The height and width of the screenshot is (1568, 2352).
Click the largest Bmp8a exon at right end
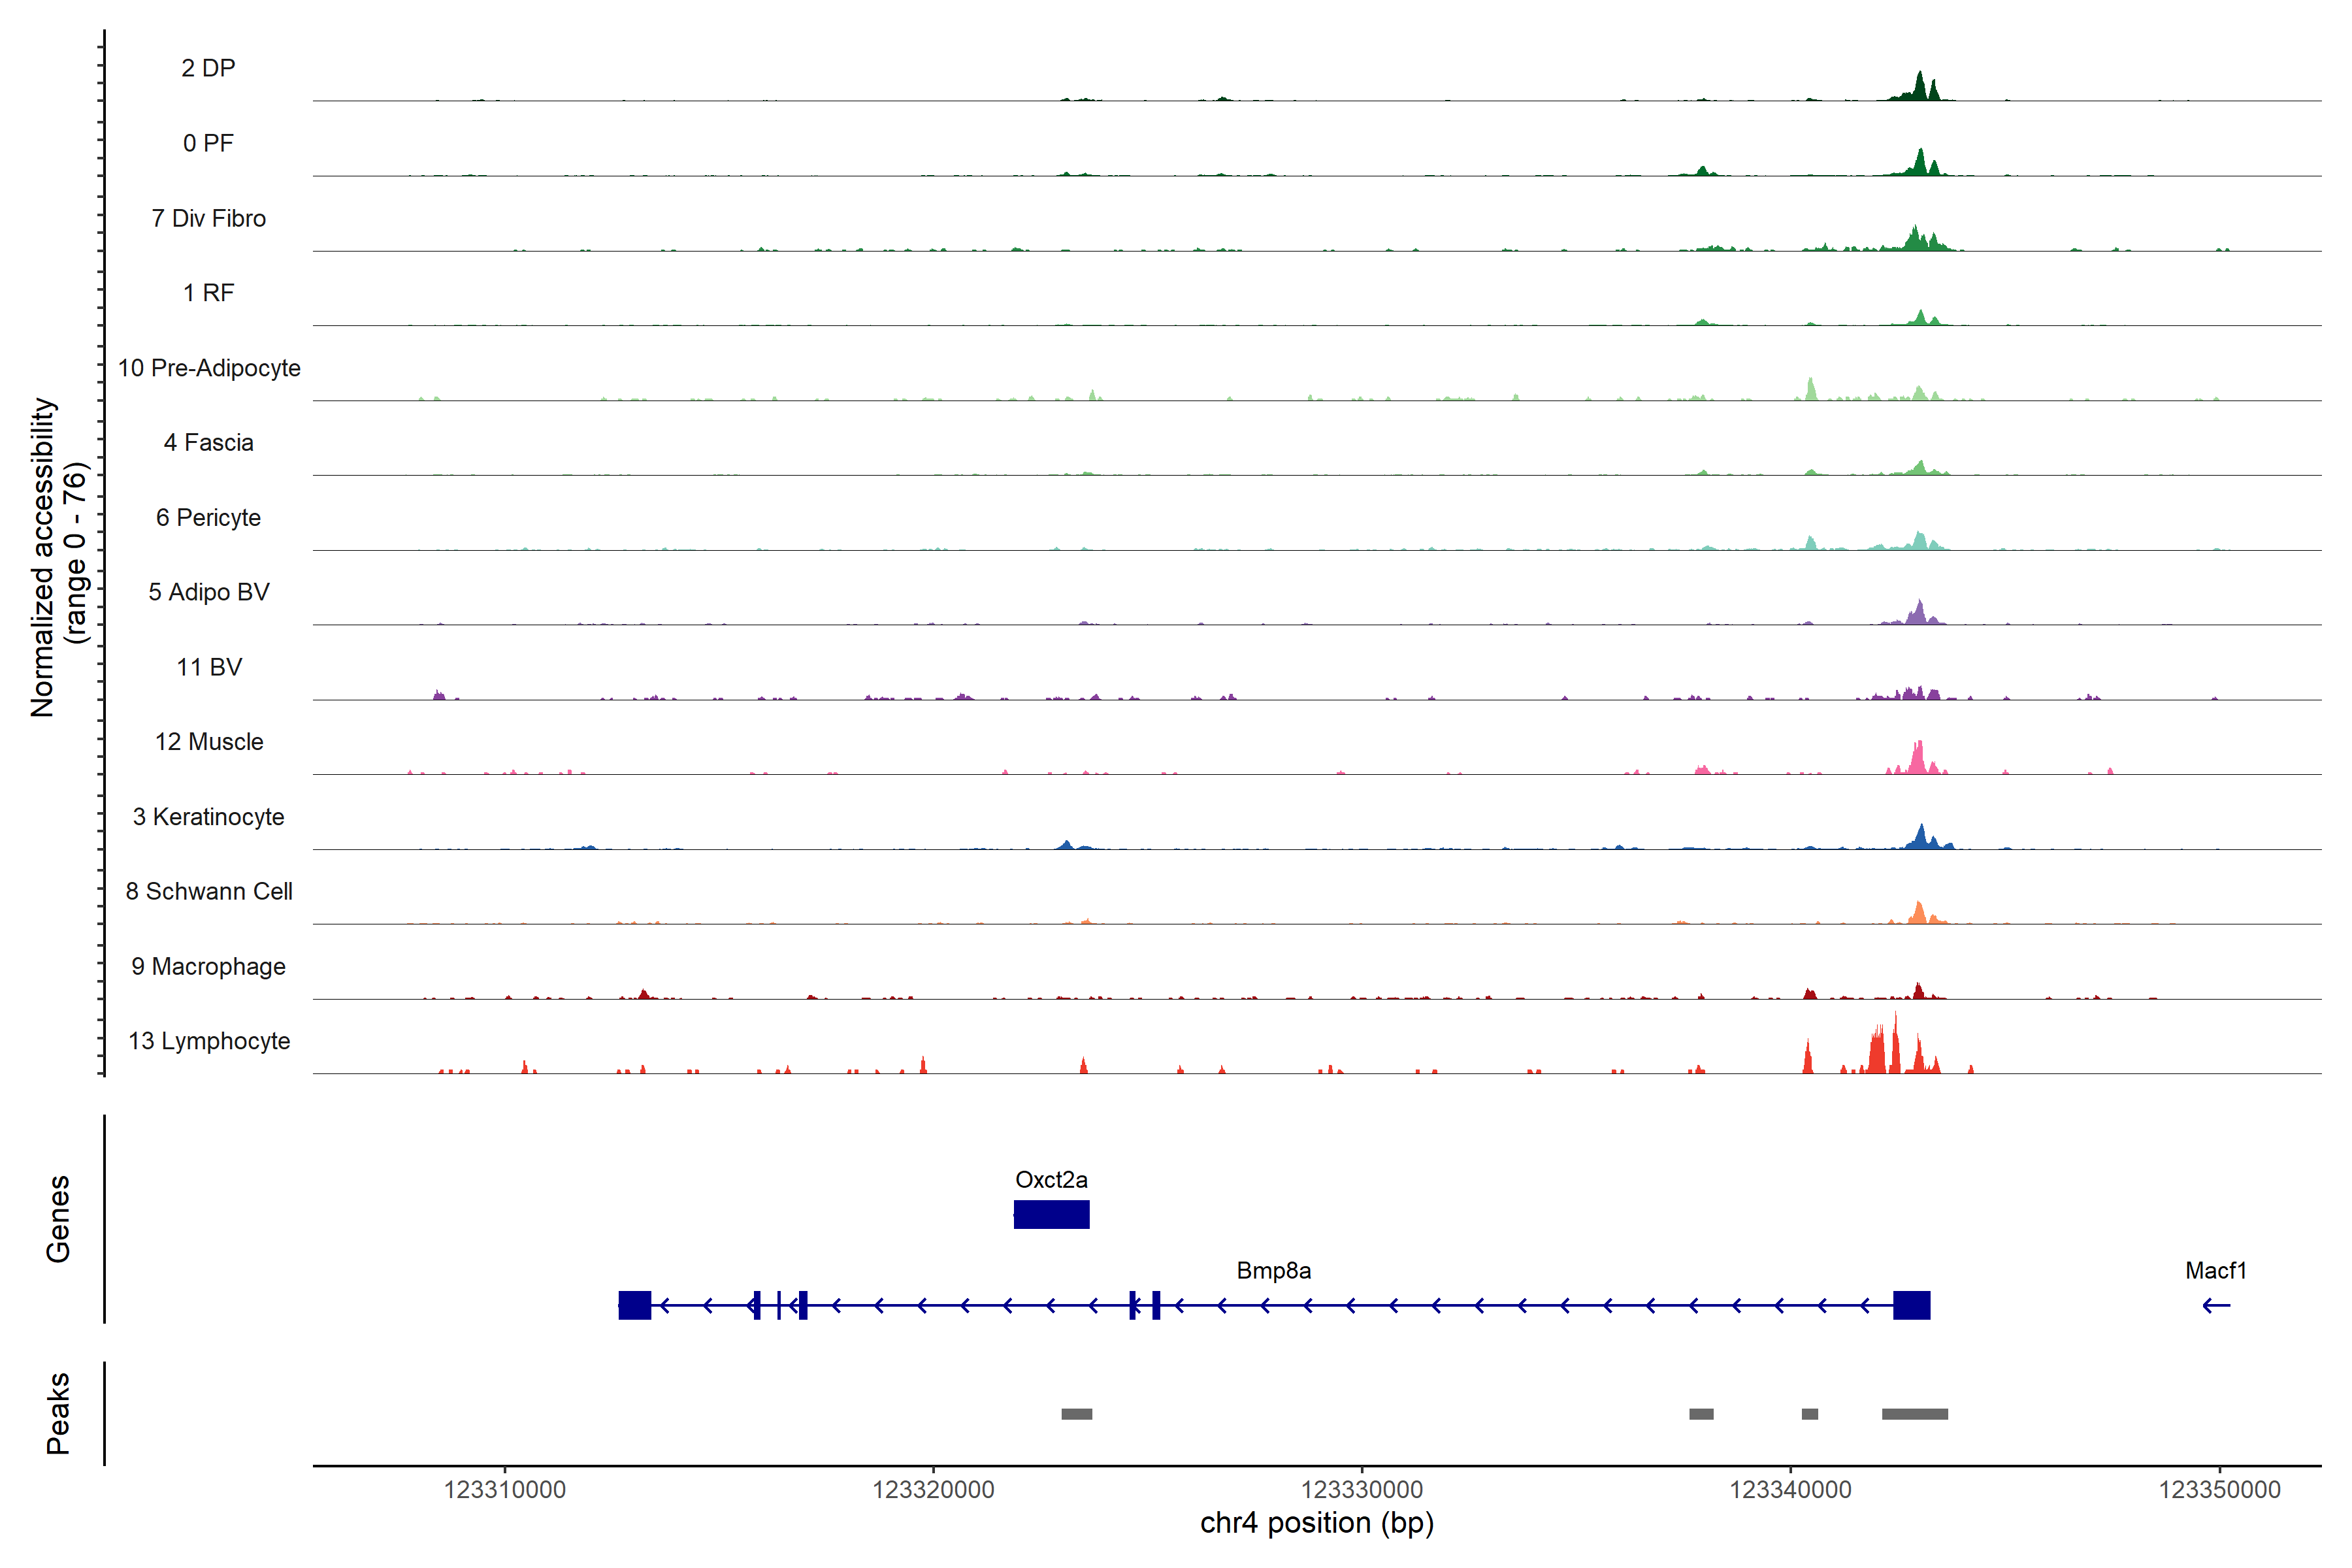point(1911,1305)
